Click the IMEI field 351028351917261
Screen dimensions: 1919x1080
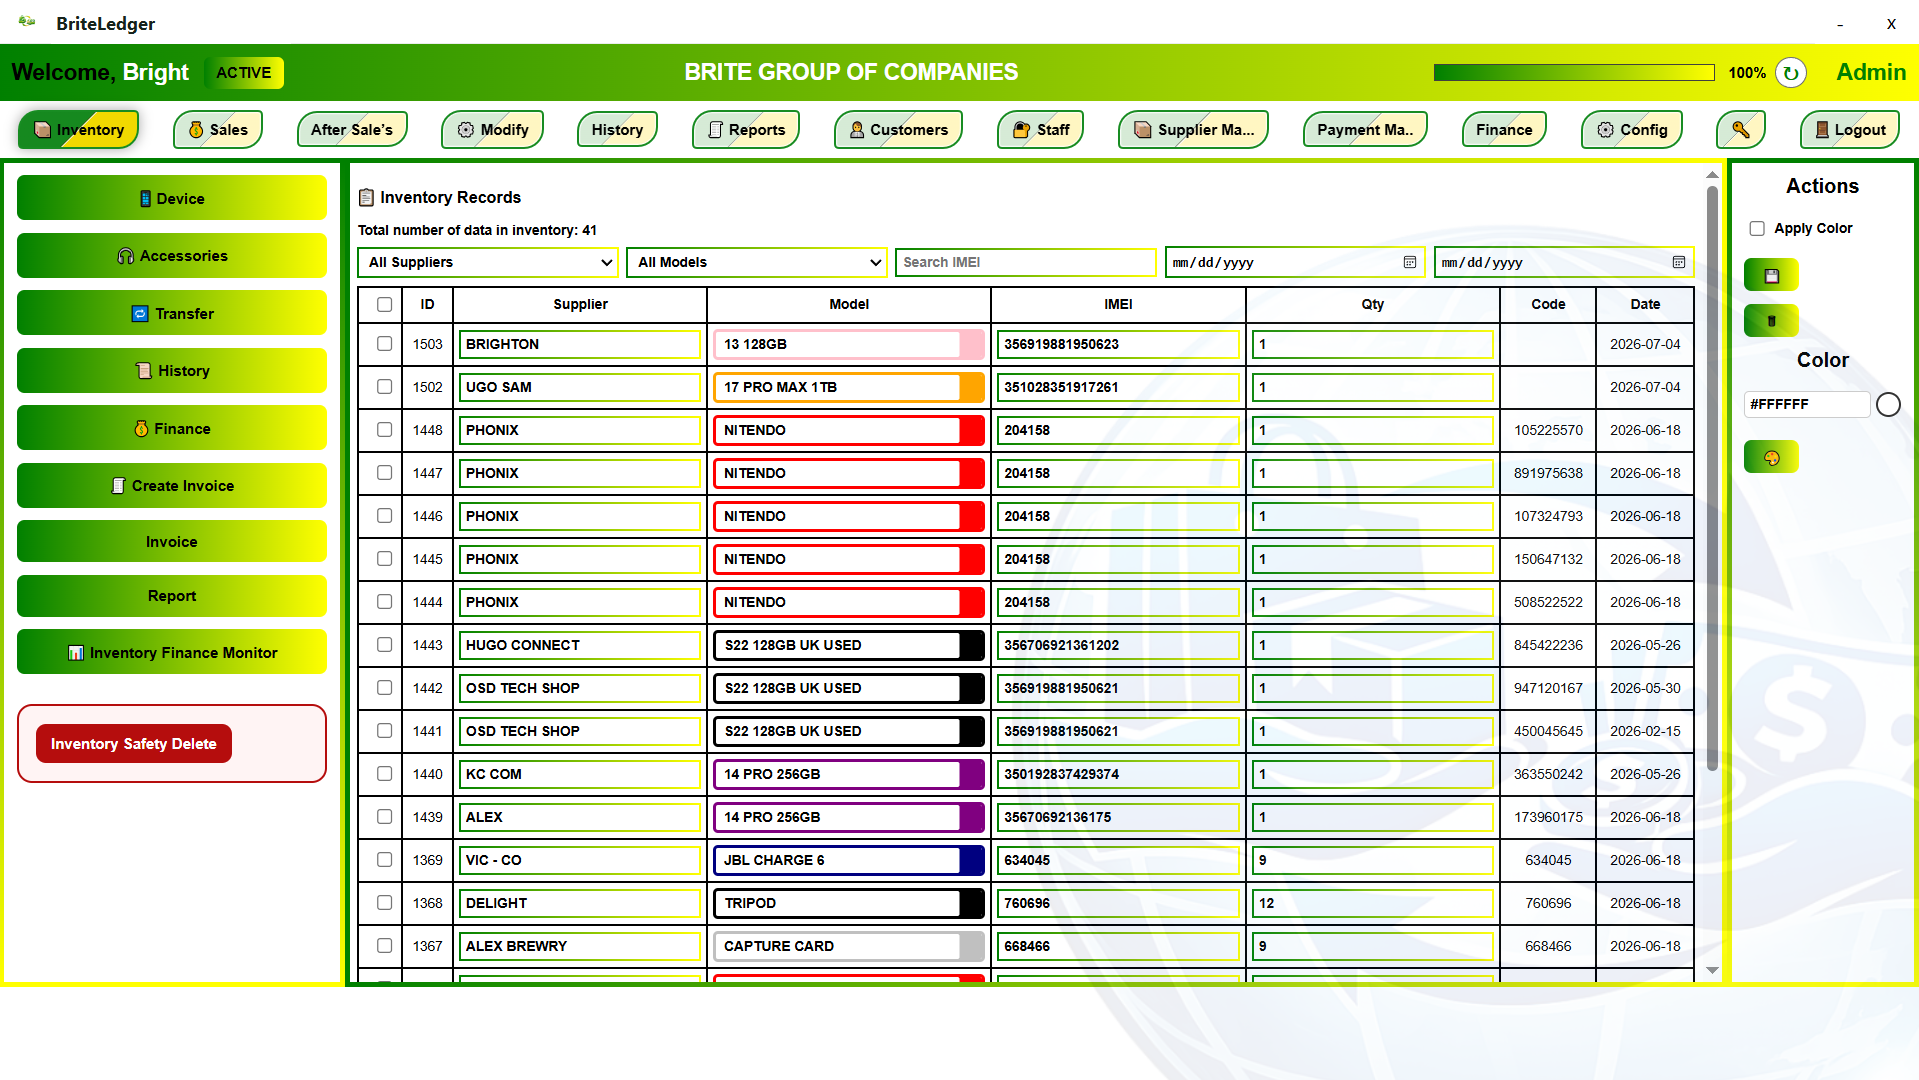pos(1118,387)
